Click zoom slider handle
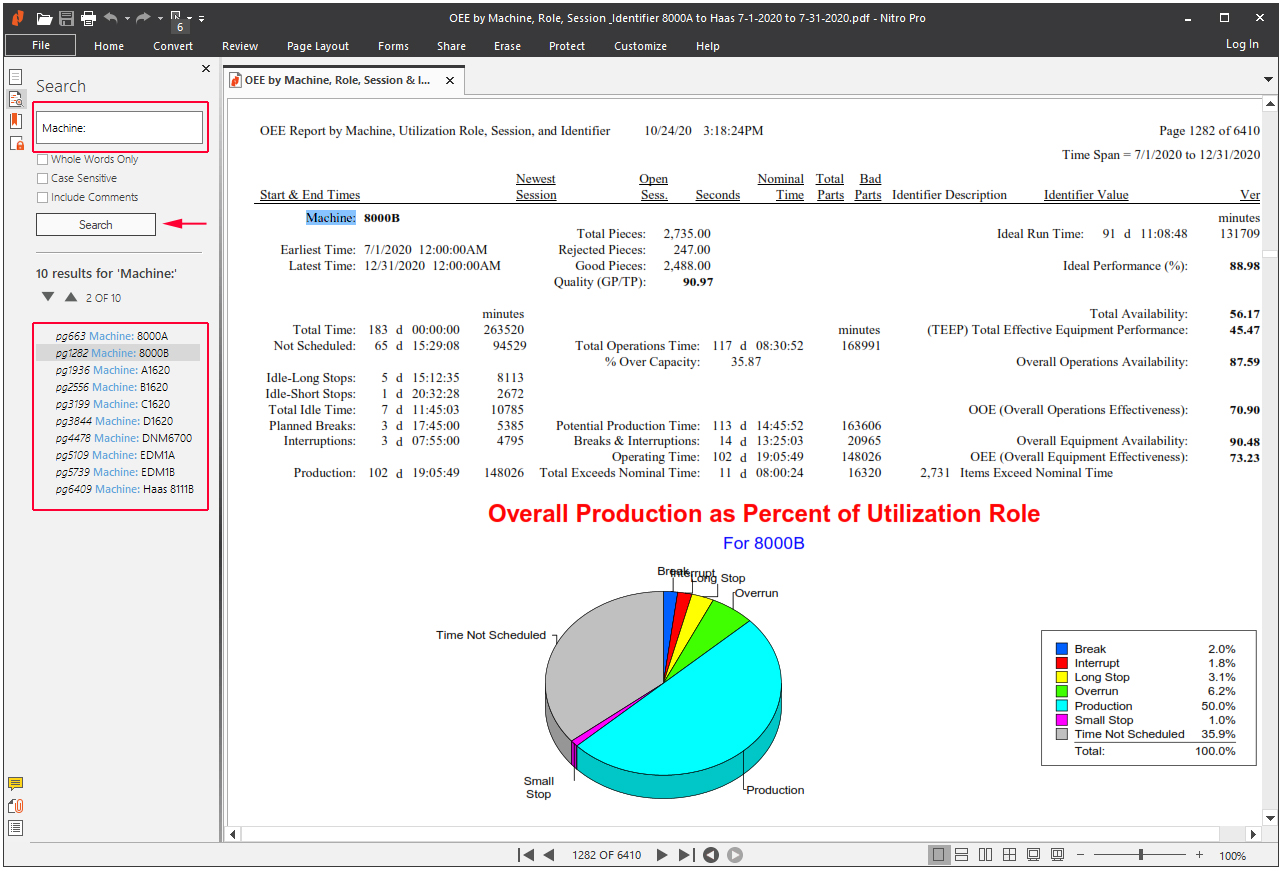 (x=1141, y=855)
